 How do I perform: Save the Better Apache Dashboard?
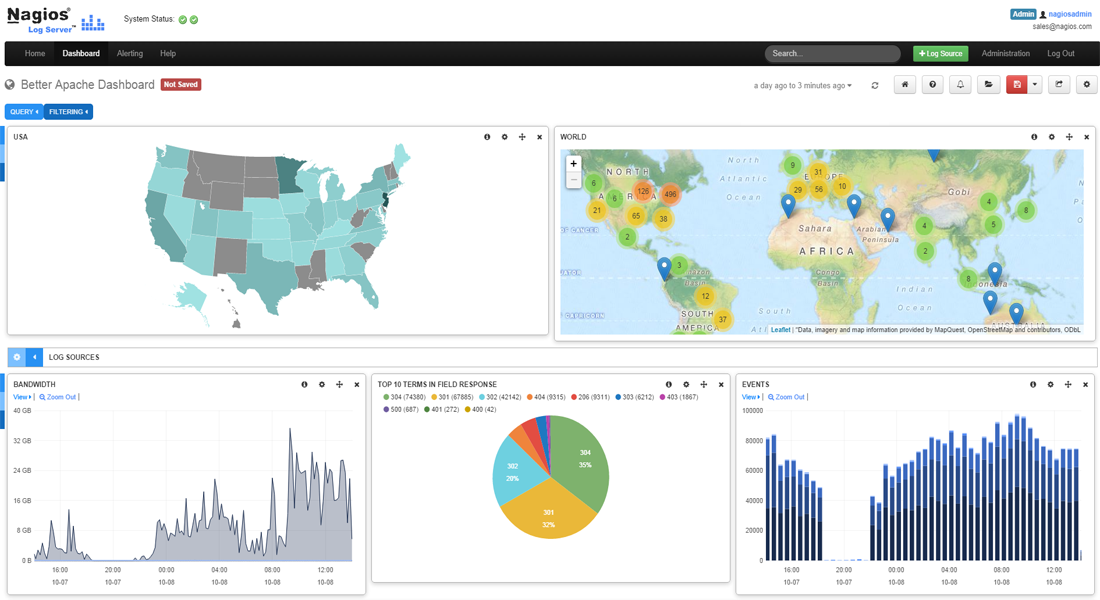[x=1016, y=85]
